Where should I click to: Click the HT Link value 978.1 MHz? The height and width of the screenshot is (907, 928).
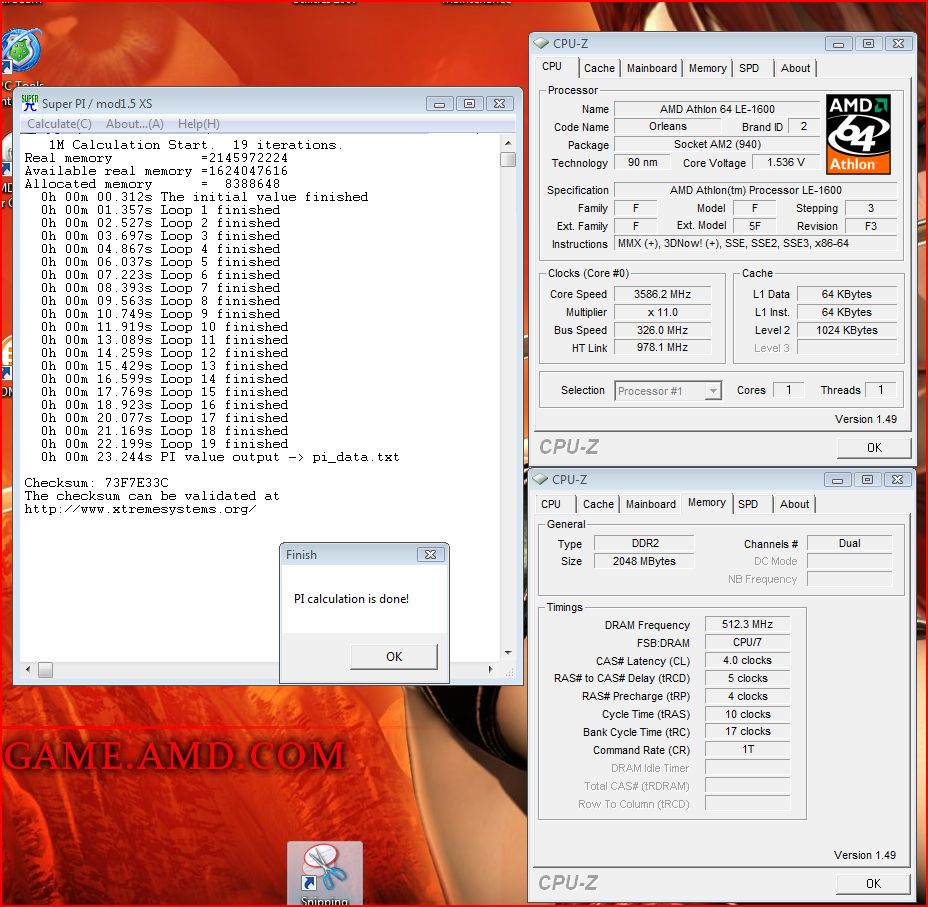(x=662, y=347)
